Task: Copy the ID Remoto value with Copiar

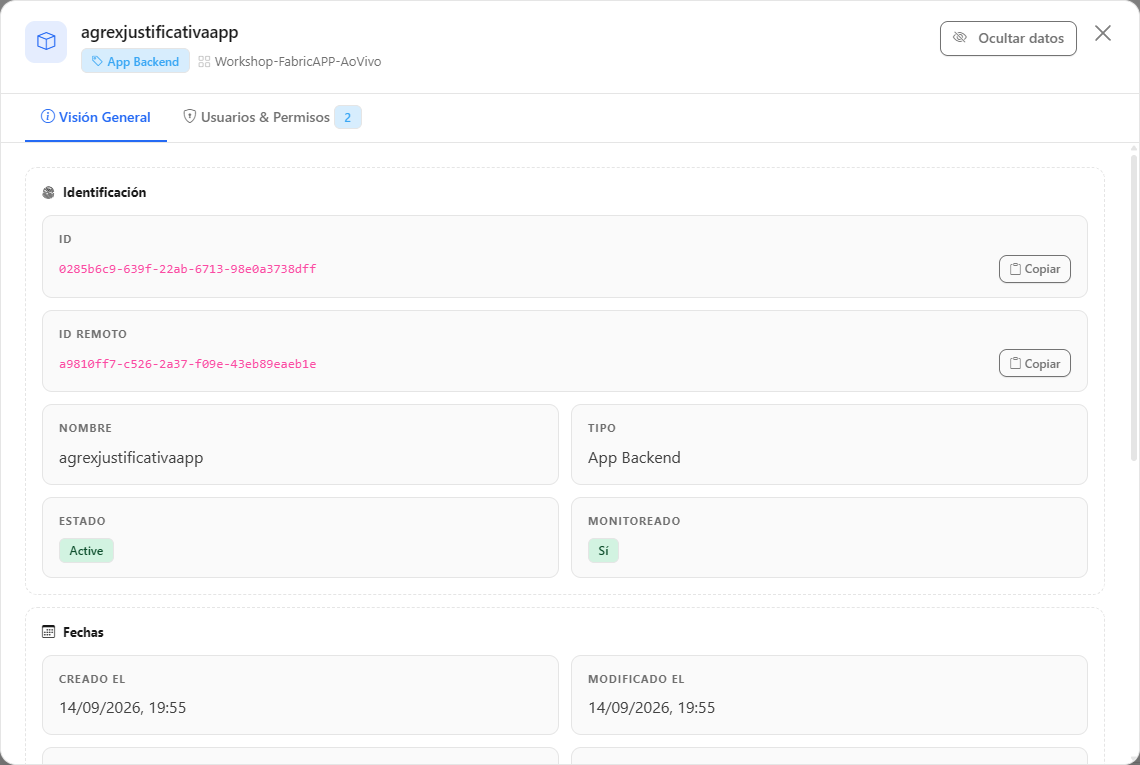Action: [1034, 364]
